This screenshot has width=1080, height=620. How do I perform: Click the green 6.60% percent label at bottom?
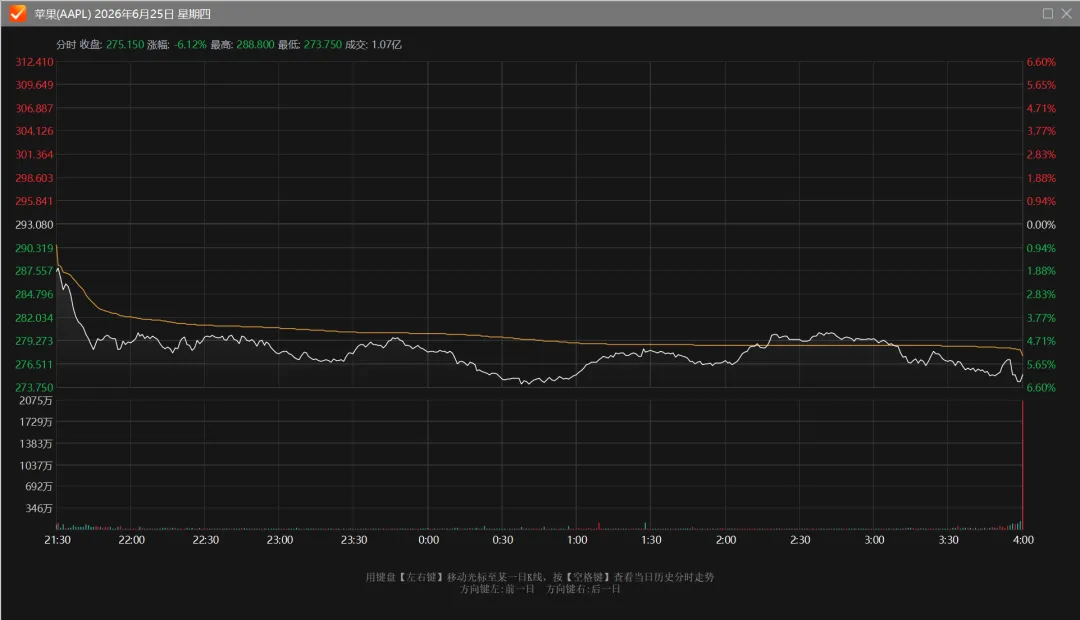(1041, 387)
